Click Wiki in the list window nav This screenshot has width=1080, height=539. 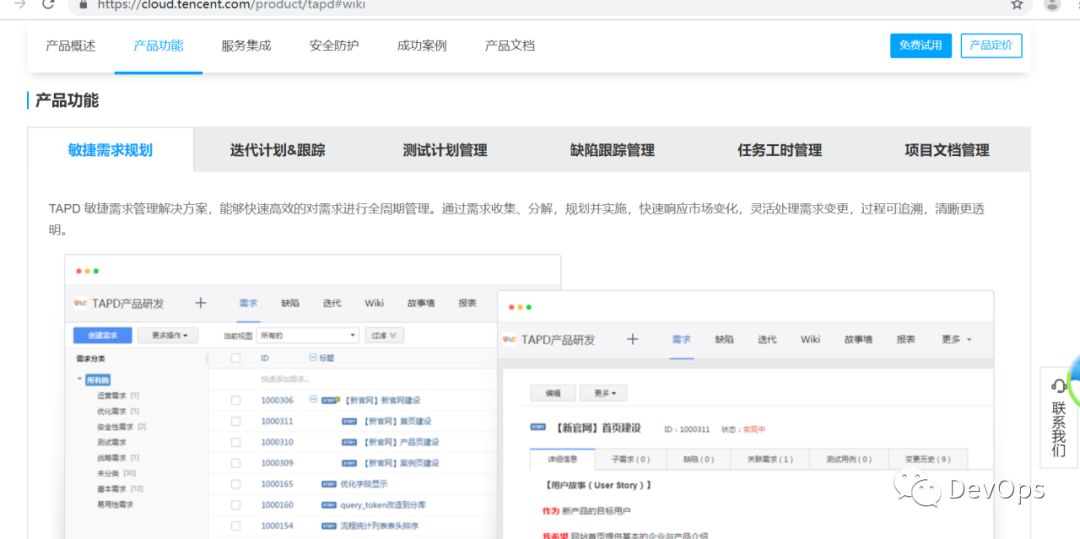374,303
